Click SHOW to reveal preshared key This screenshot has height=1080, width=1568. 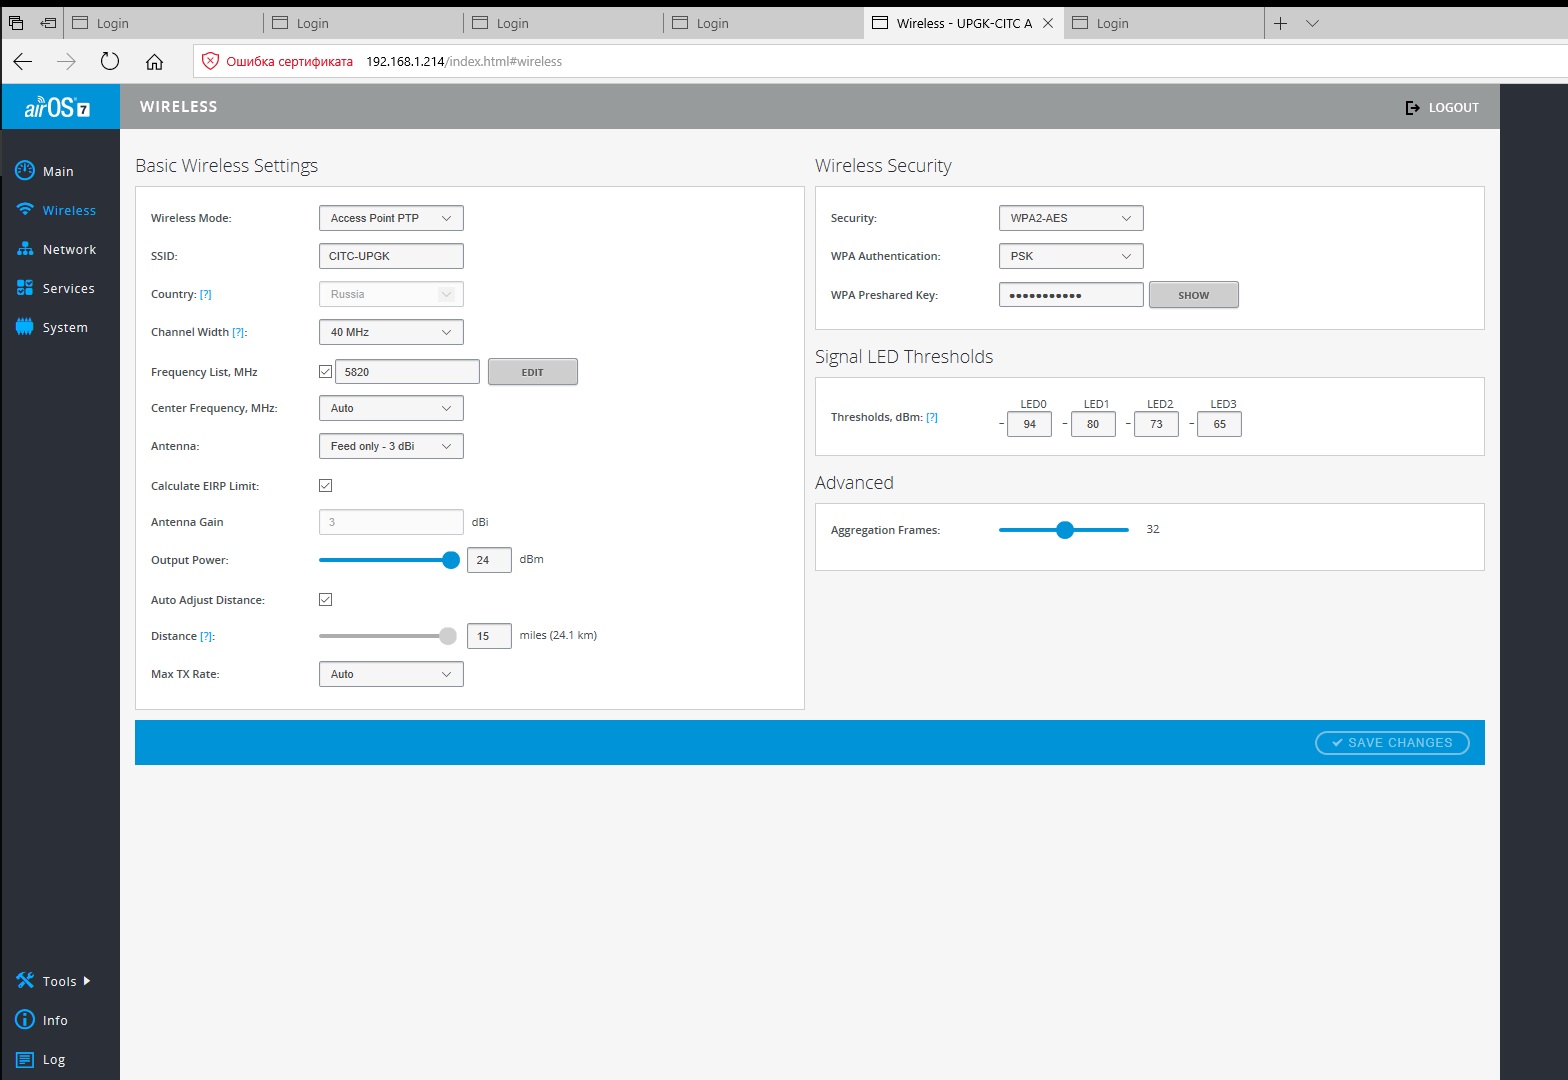pyautogui.click(x=1193, y=295)
